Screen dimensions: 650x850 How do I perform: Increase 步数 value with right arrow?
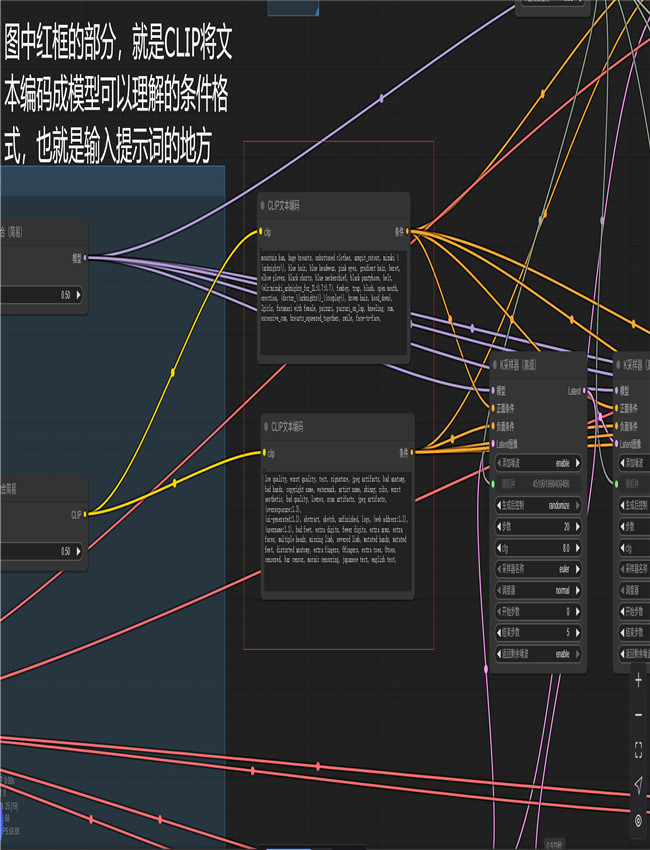578,526
